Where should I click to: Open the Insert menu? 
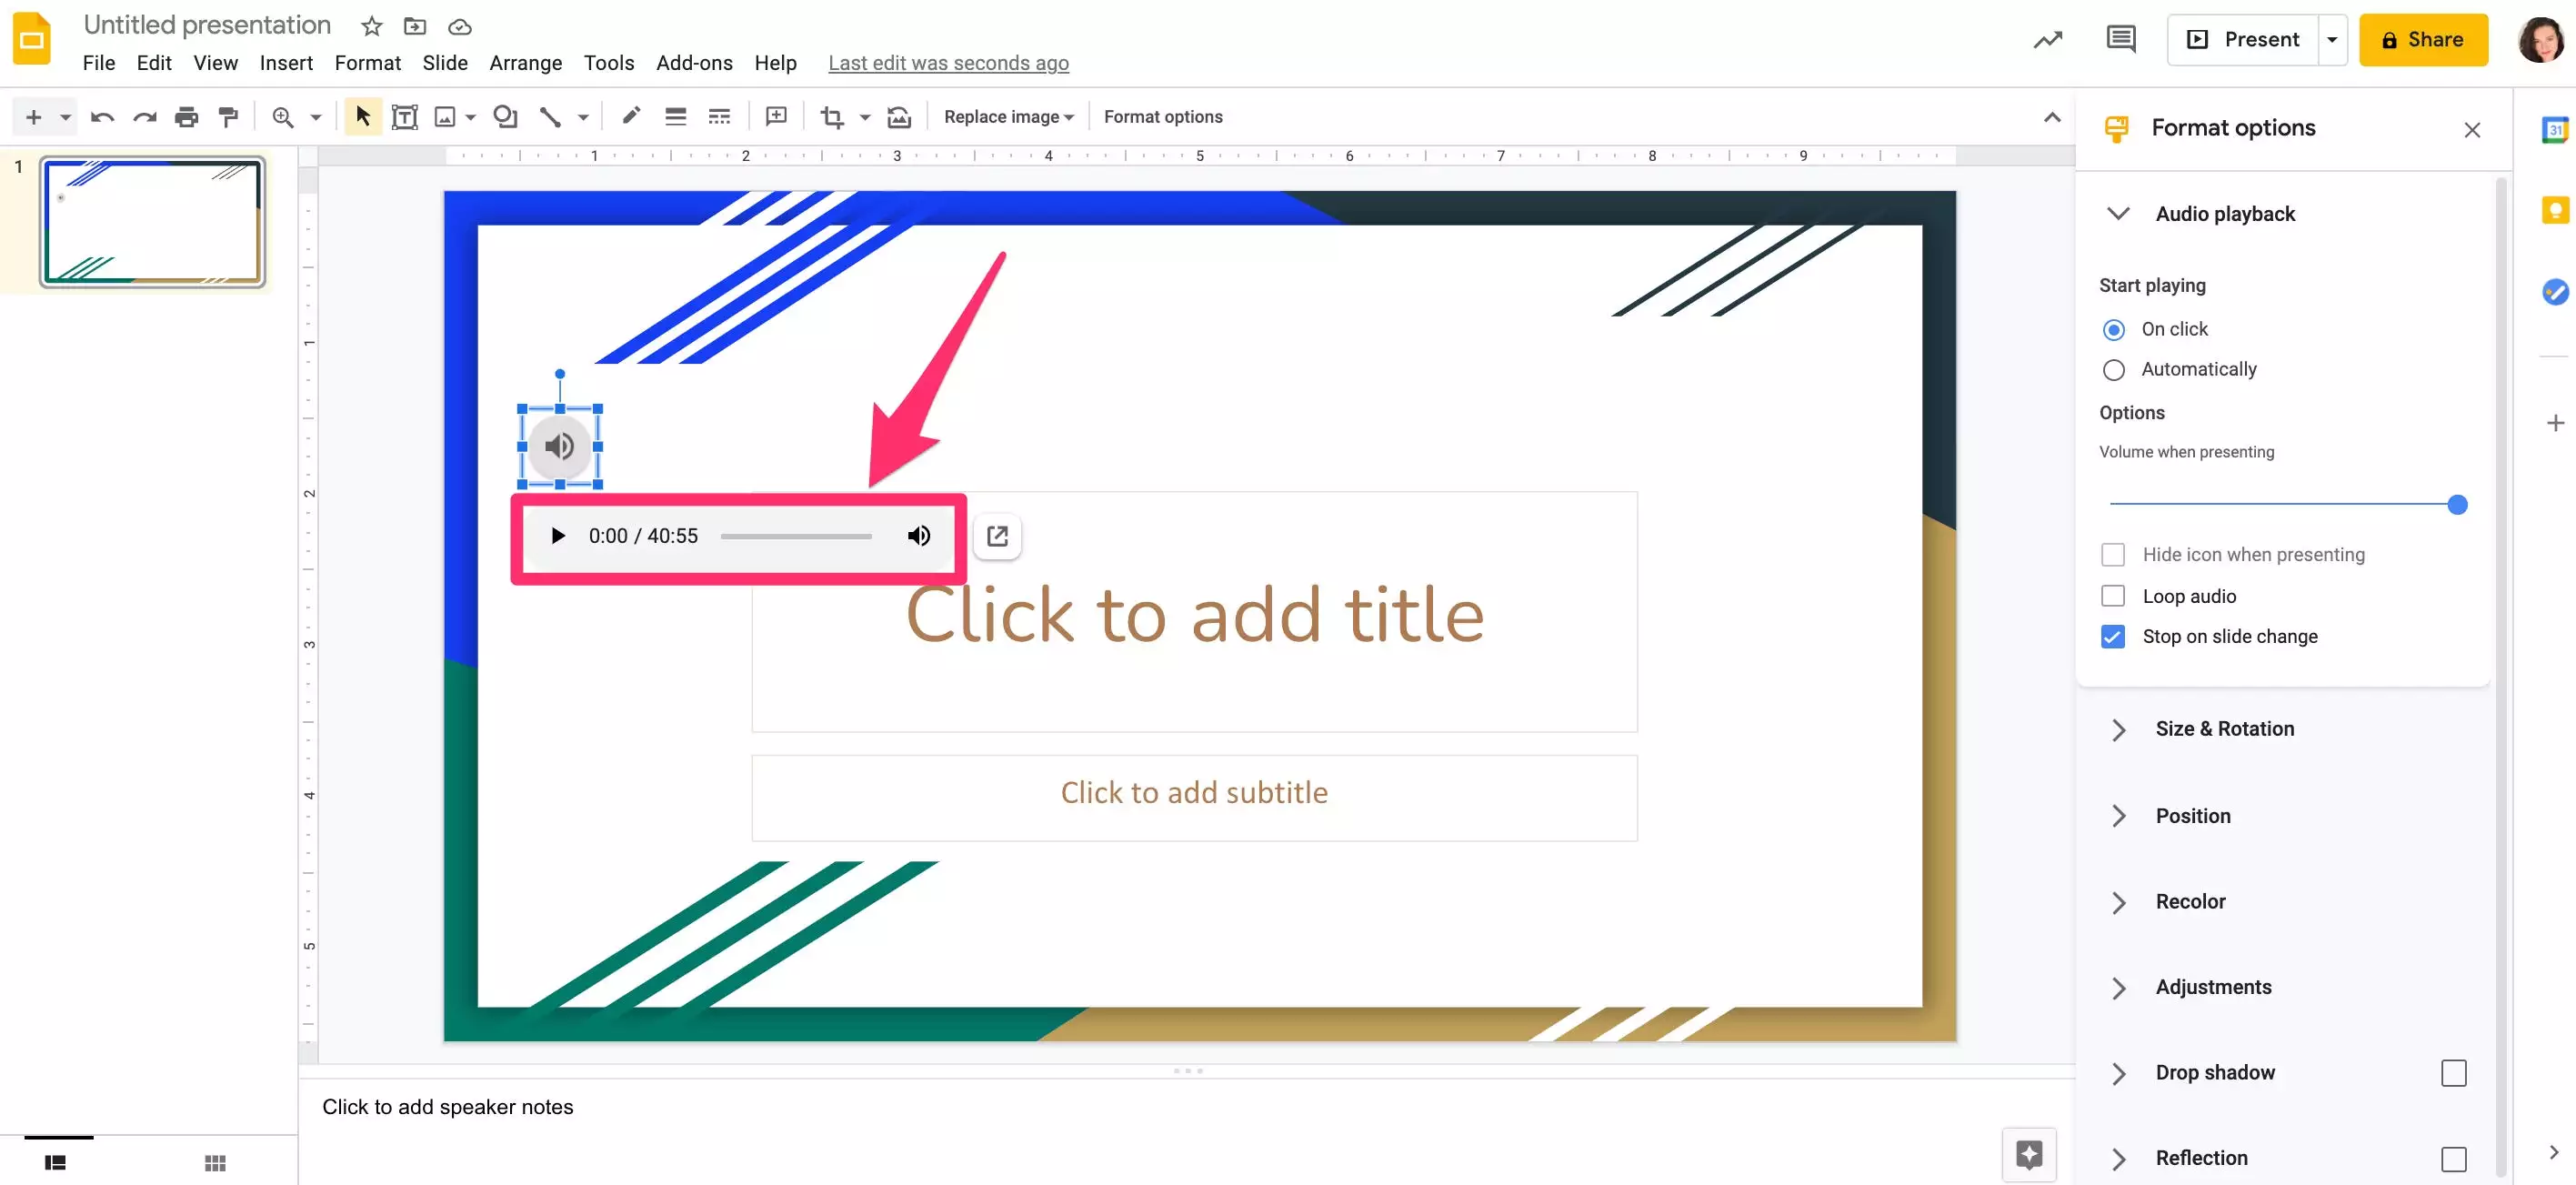click(286, 63)
